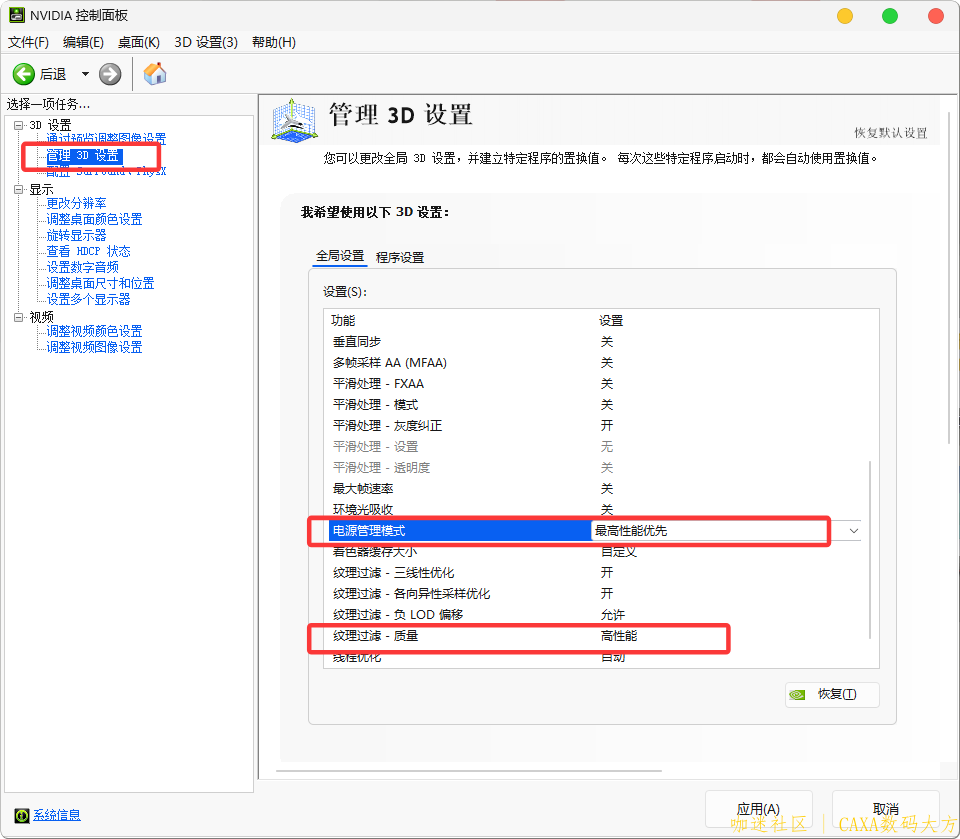Click the 设置 column header
The height and width of the screenshot is (839, 960).
point(610,320)
